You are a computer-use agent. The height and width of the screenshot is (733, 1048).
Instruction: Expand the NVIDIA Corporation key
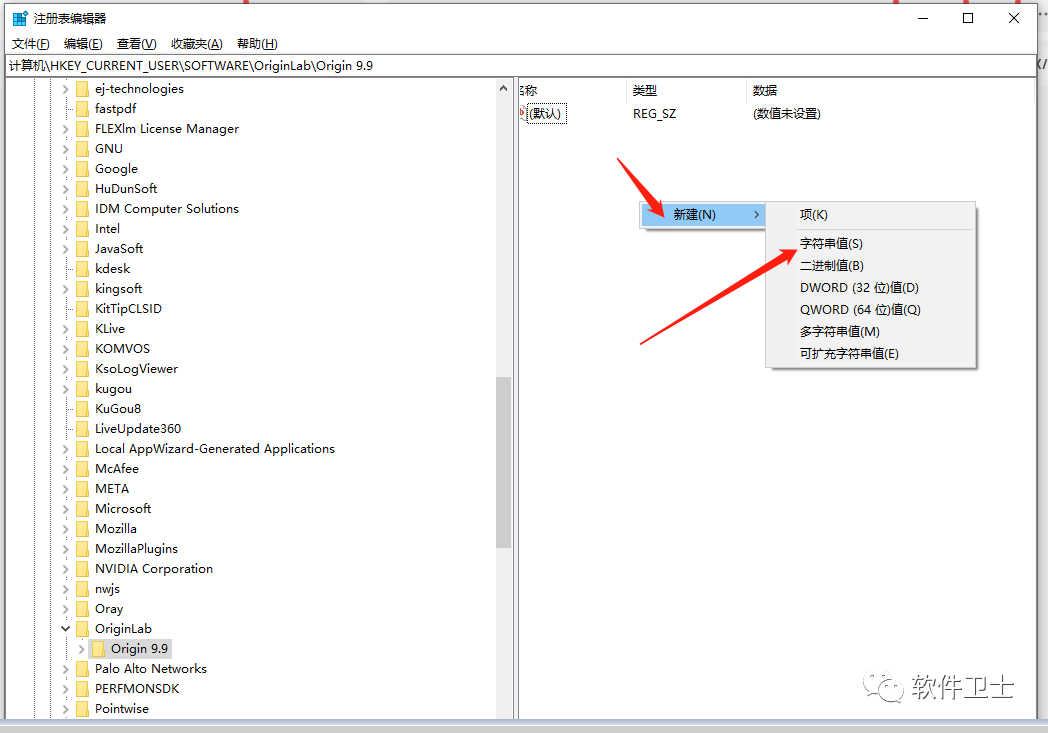click(x=66, y=569)
